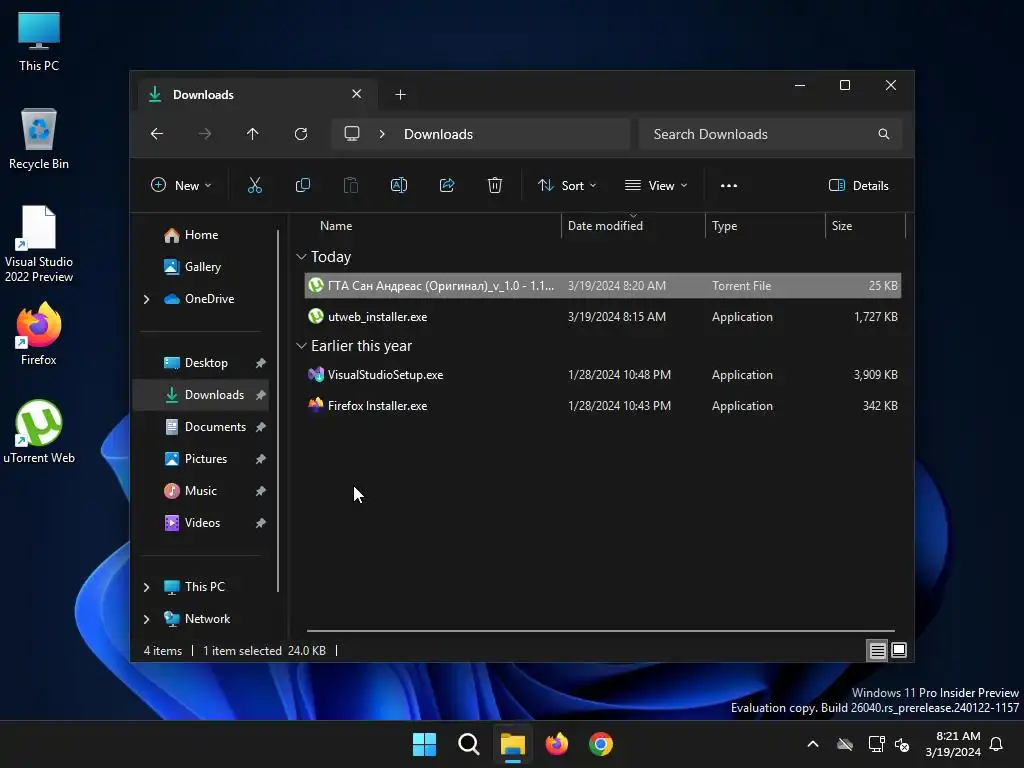Go forward with the right arrow

tap(205, 134)
